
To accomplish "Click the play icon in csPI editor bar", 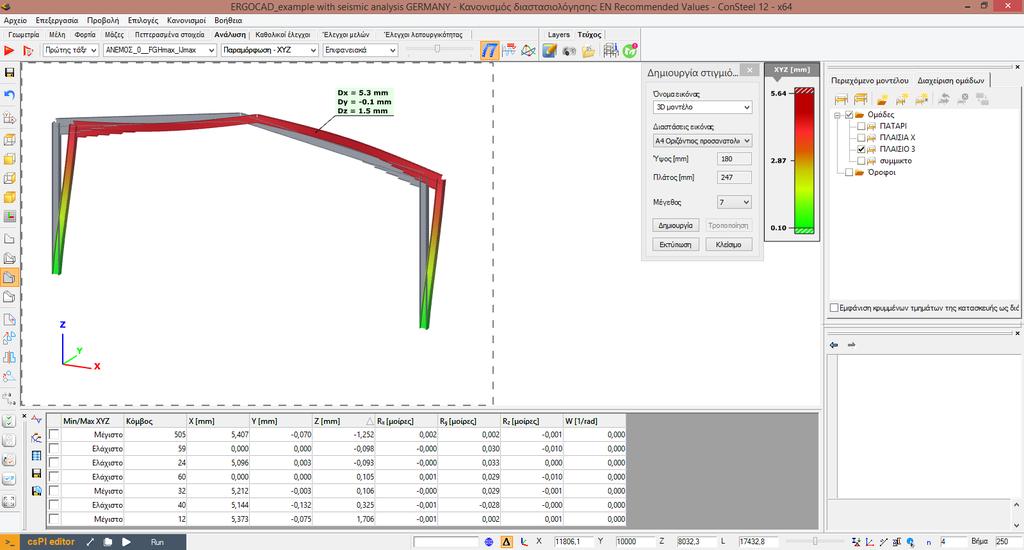I will [126, 542].
